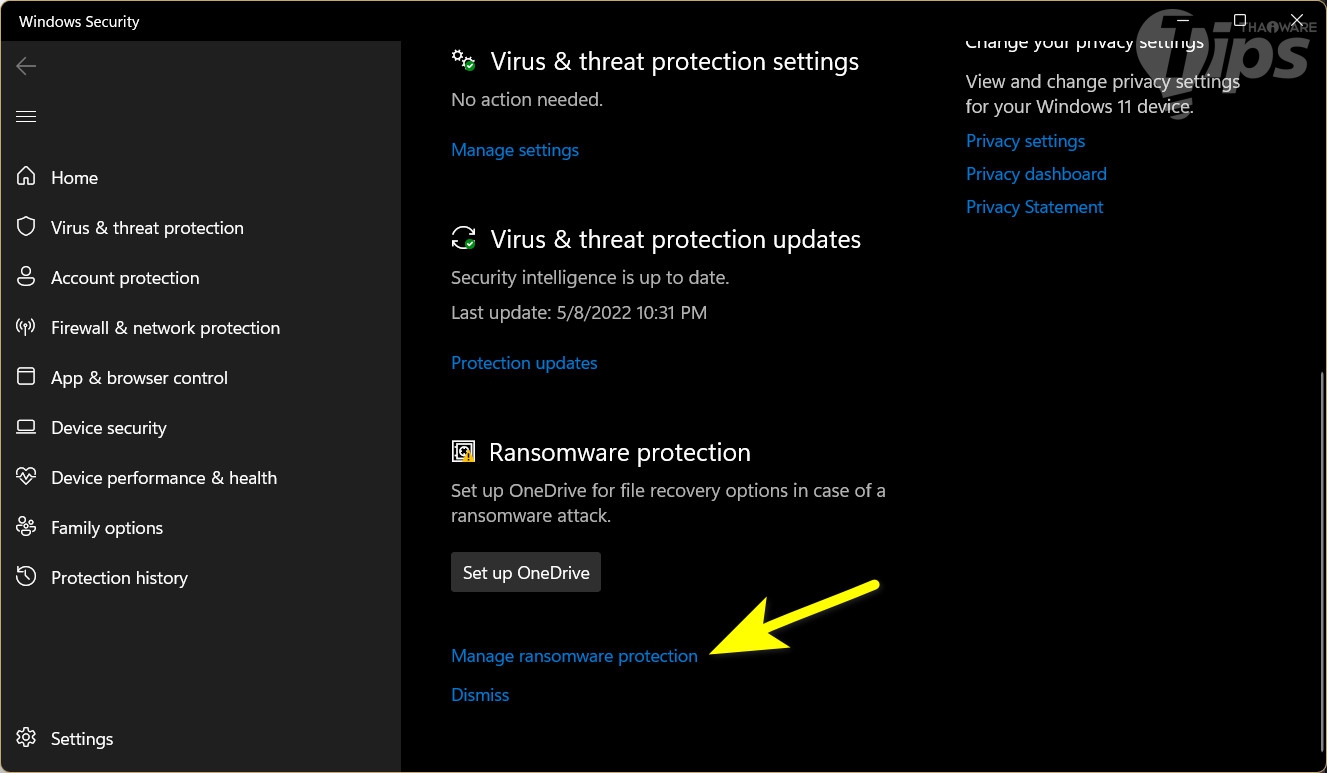Click the Home house icon
The height and width of the screenshot is (773, 1327).
tap(26, 177)
